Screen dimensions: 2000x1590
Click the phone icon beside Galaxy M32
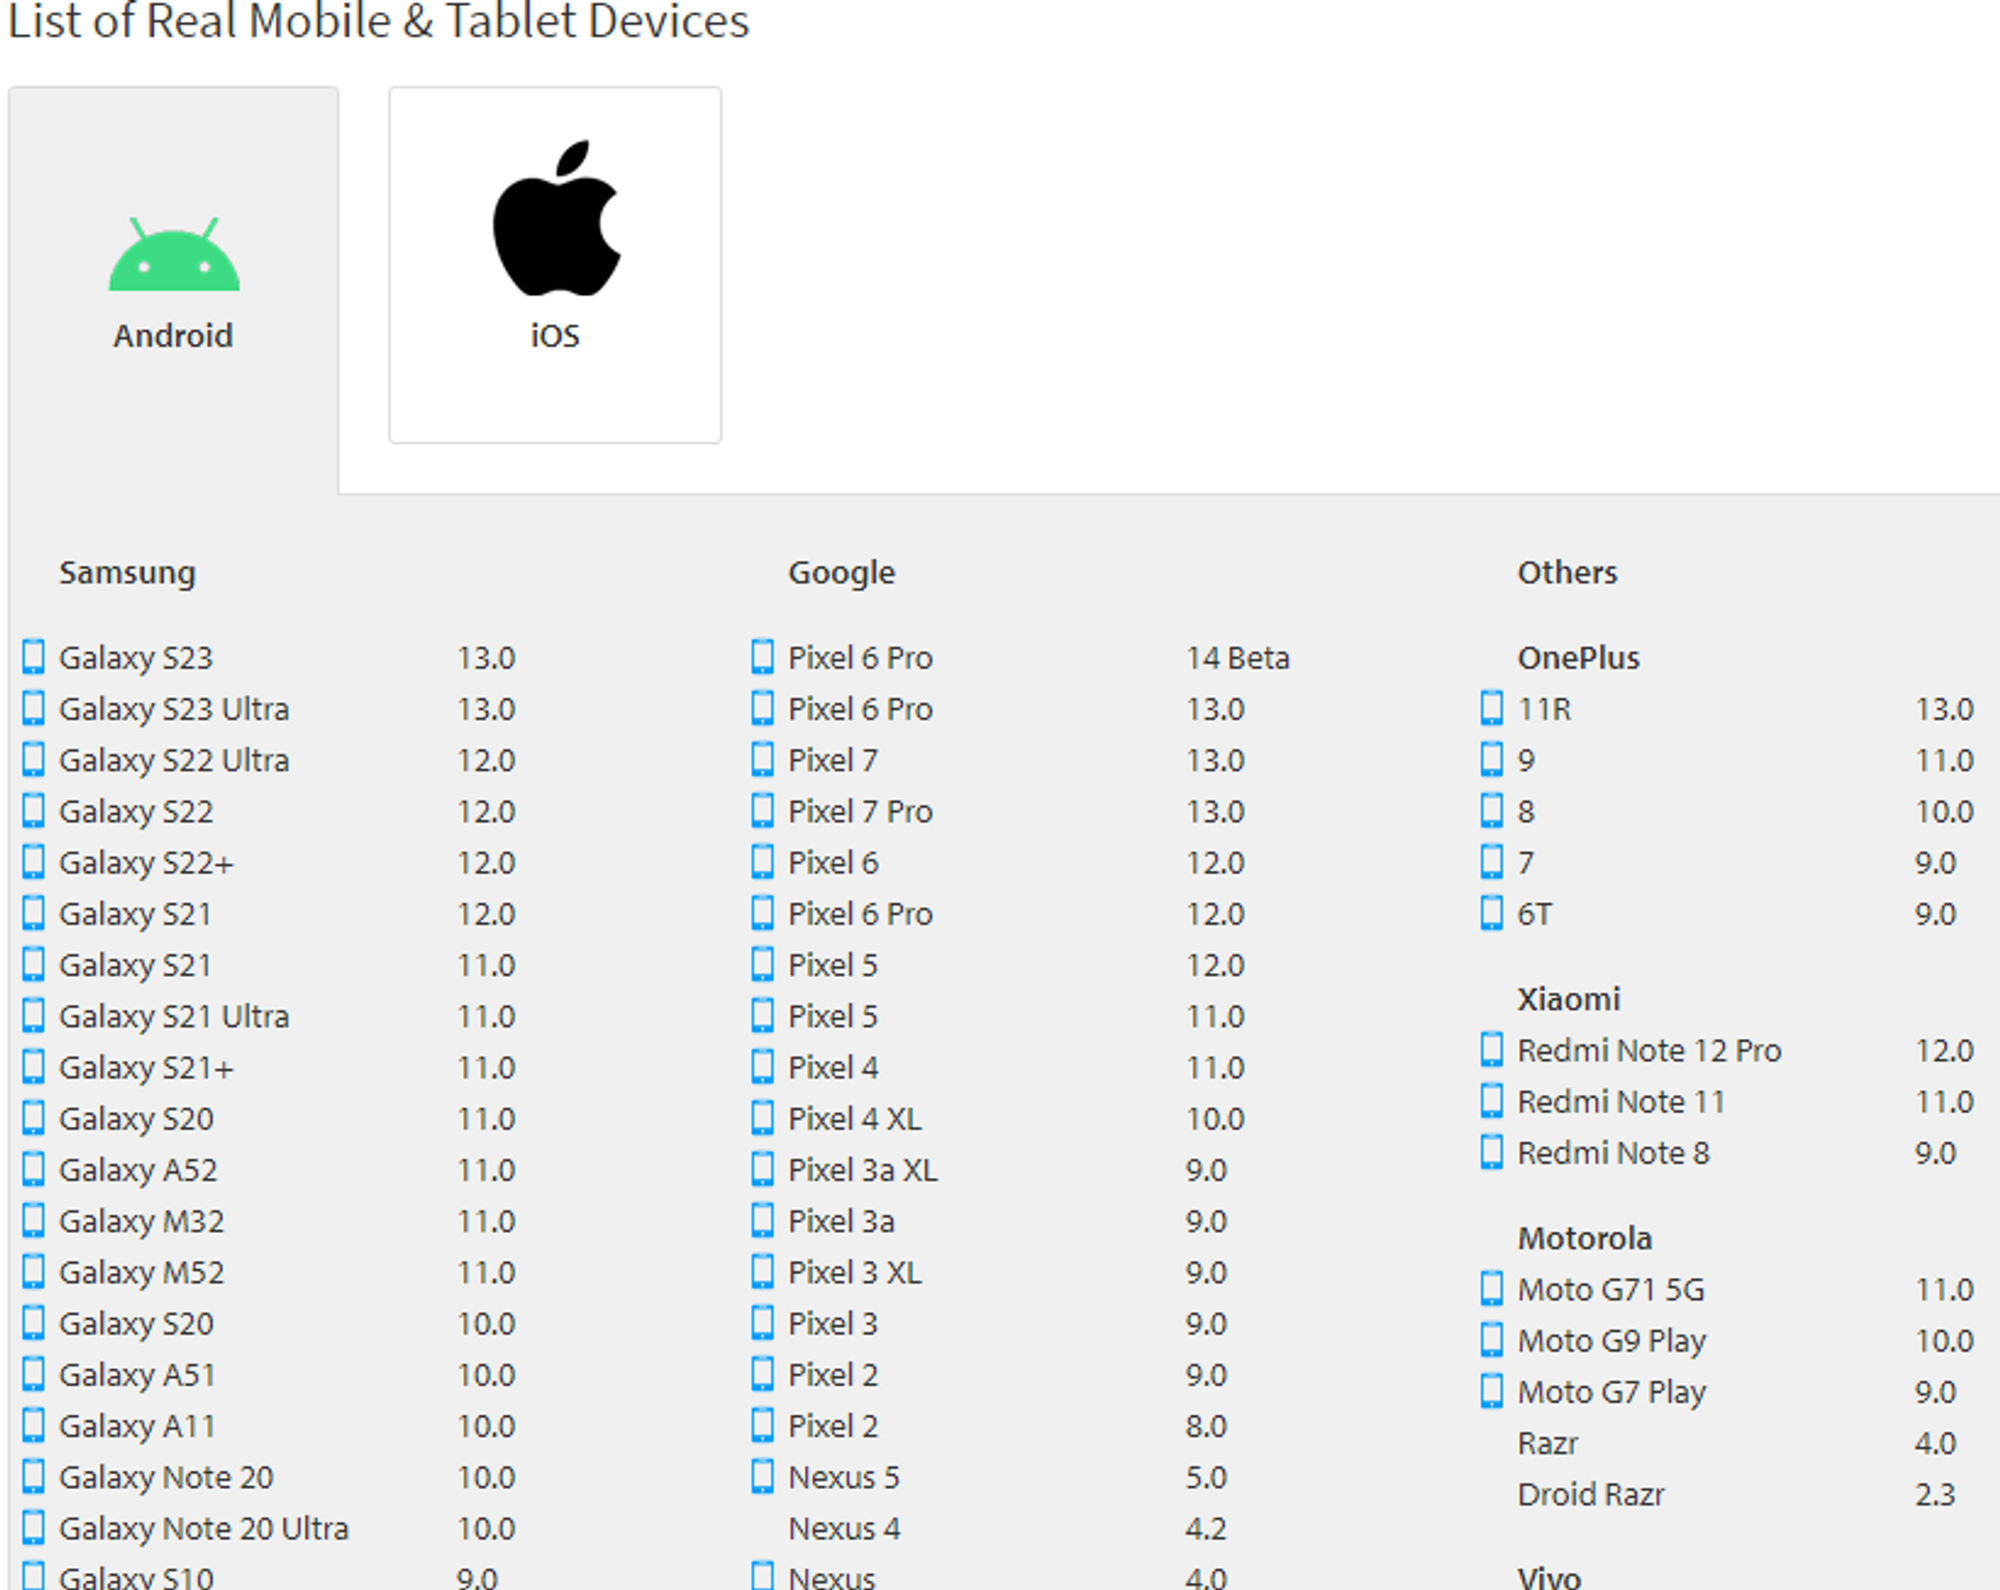[33, 1220]
